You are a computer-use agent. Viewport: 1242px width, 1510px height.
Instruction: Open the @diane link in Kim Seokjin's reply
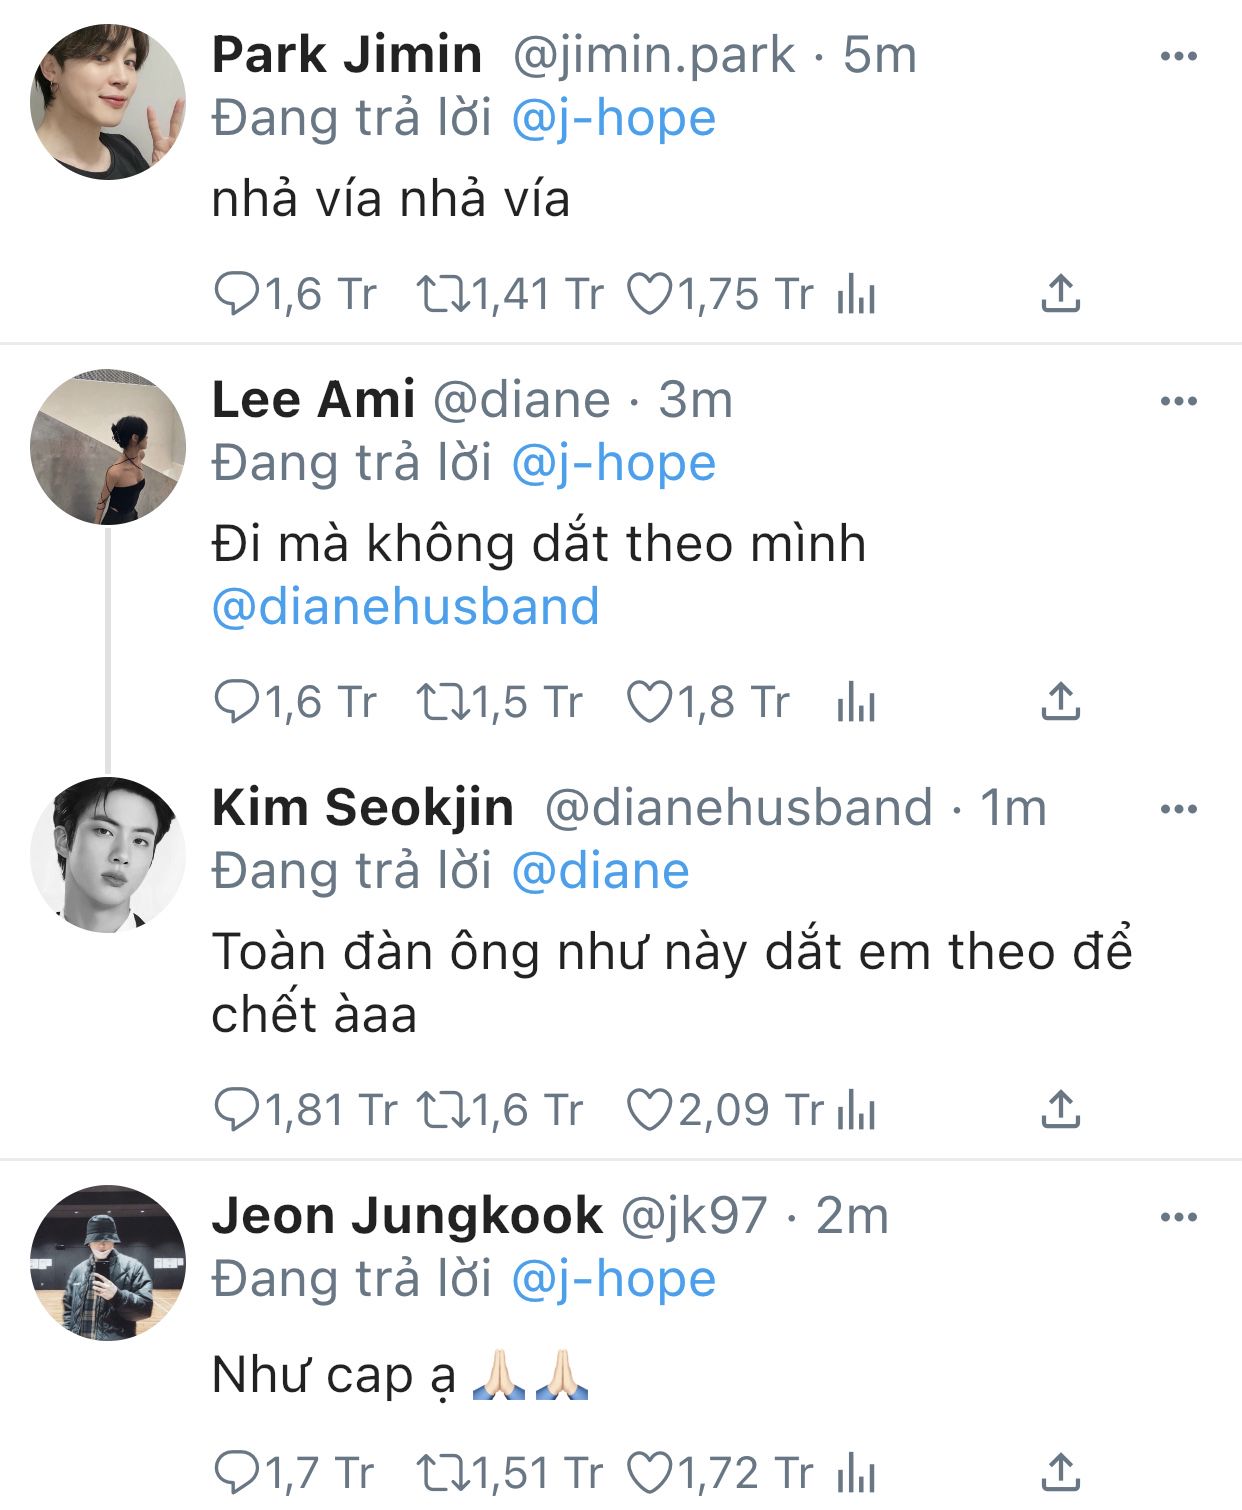(600, 871)
